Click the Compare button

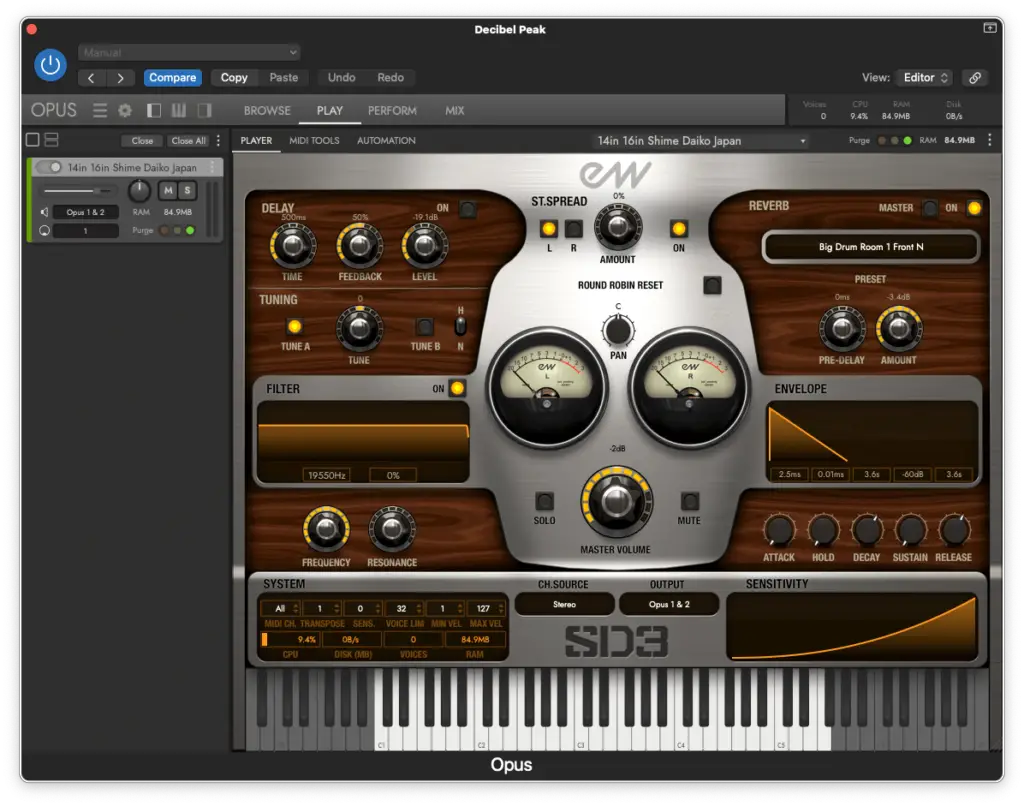pyautogui.click(x=172, y=78)
